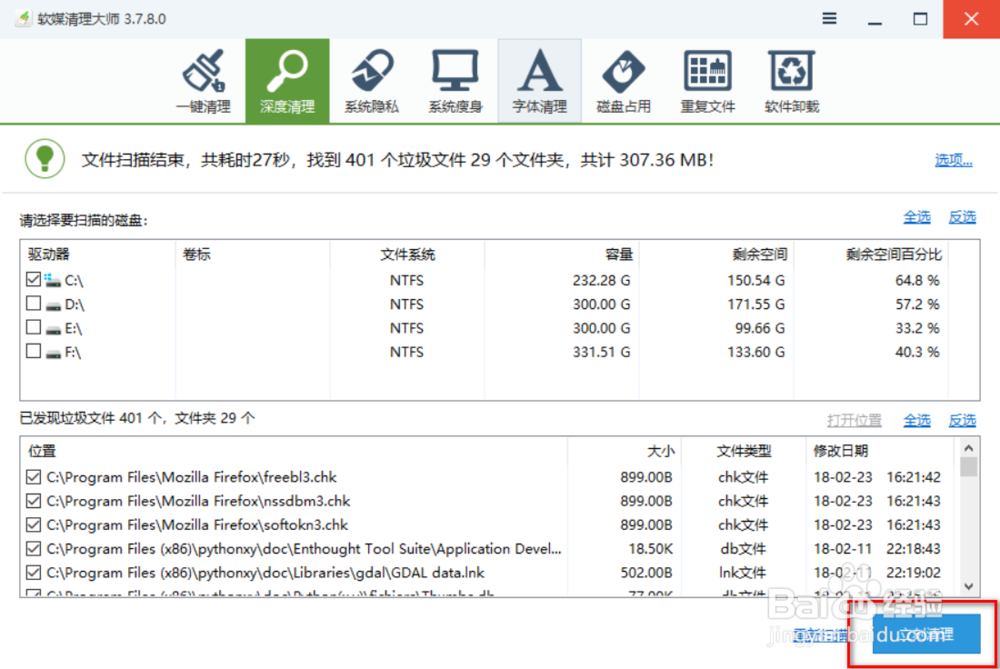1000x669 pixels.
Task: Enable scanning of the D:\ drive
Action: 33,304
